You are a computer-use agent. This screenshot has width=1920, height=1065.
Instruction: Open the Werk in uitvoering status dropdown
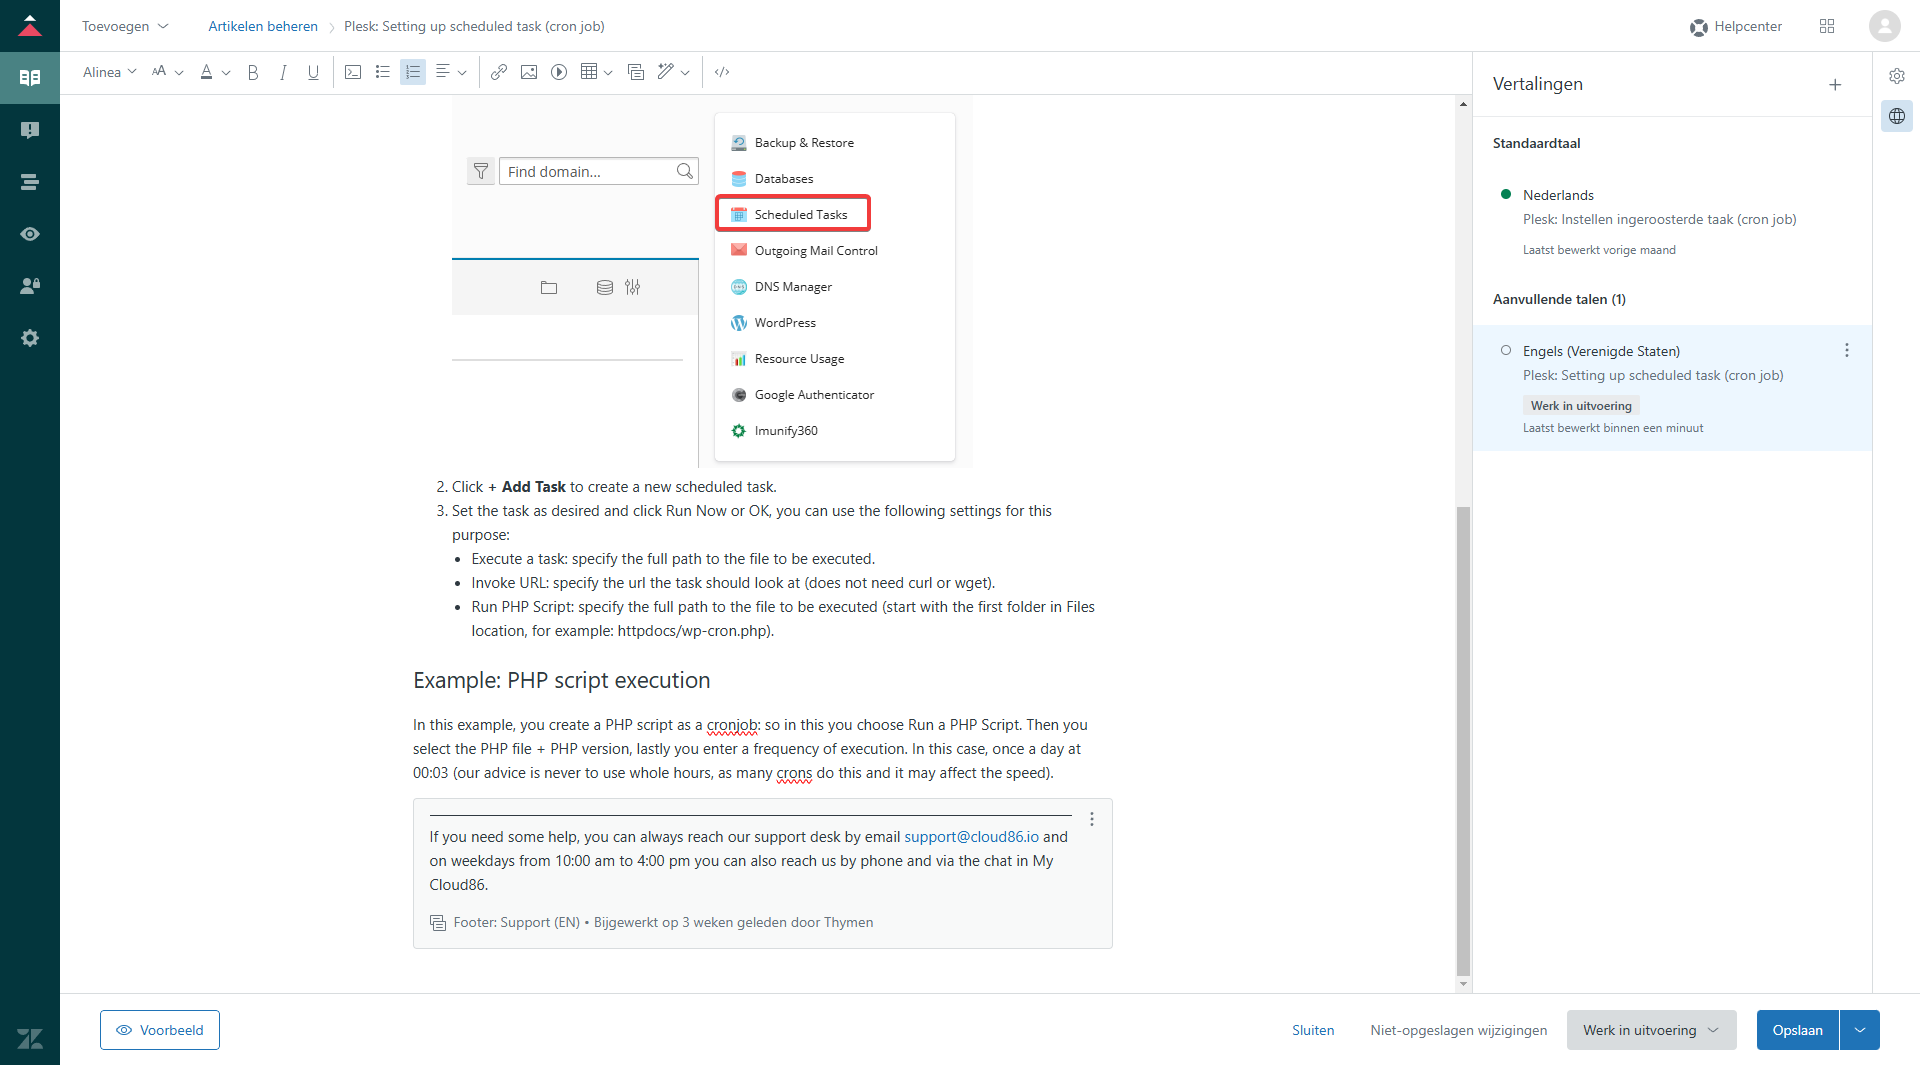[x=1651, y=1030]
